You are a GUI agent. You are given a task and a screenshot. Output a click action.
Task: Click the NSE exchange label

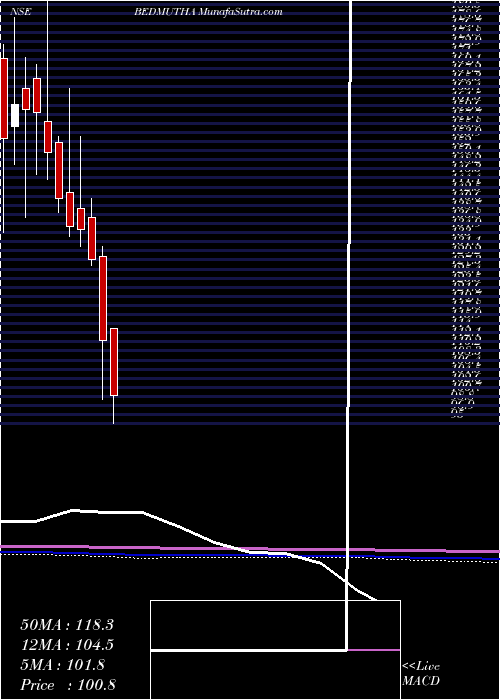pyautogui.click(x=21, y=12)
